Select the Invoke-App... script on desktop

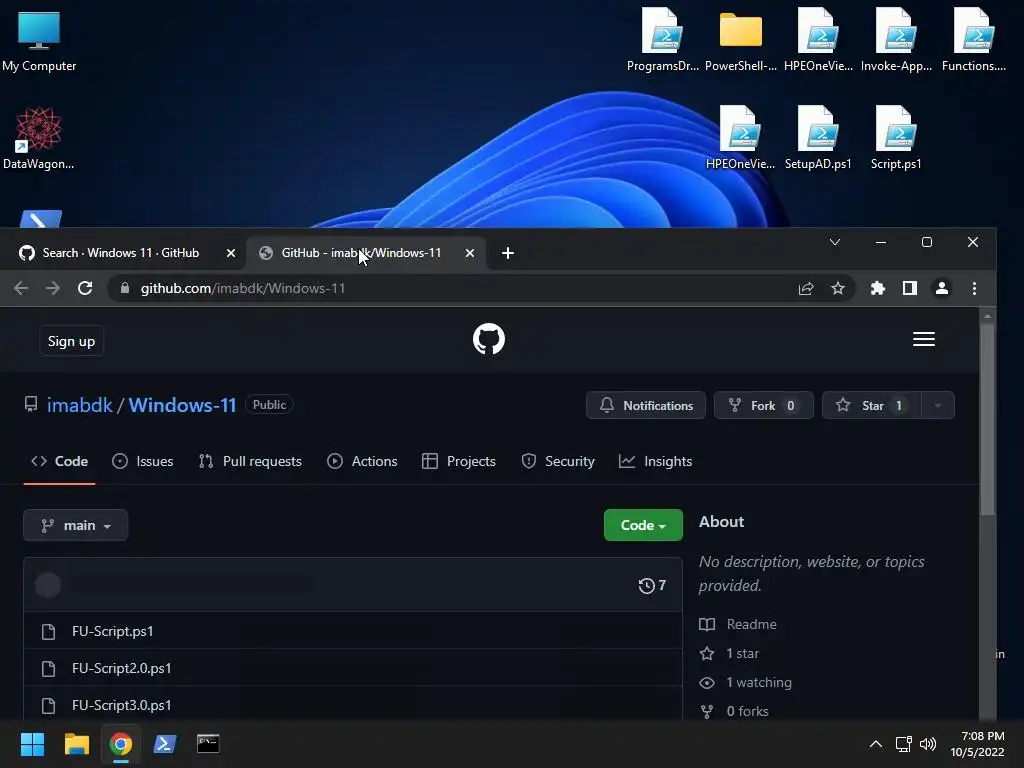(896, 40)
